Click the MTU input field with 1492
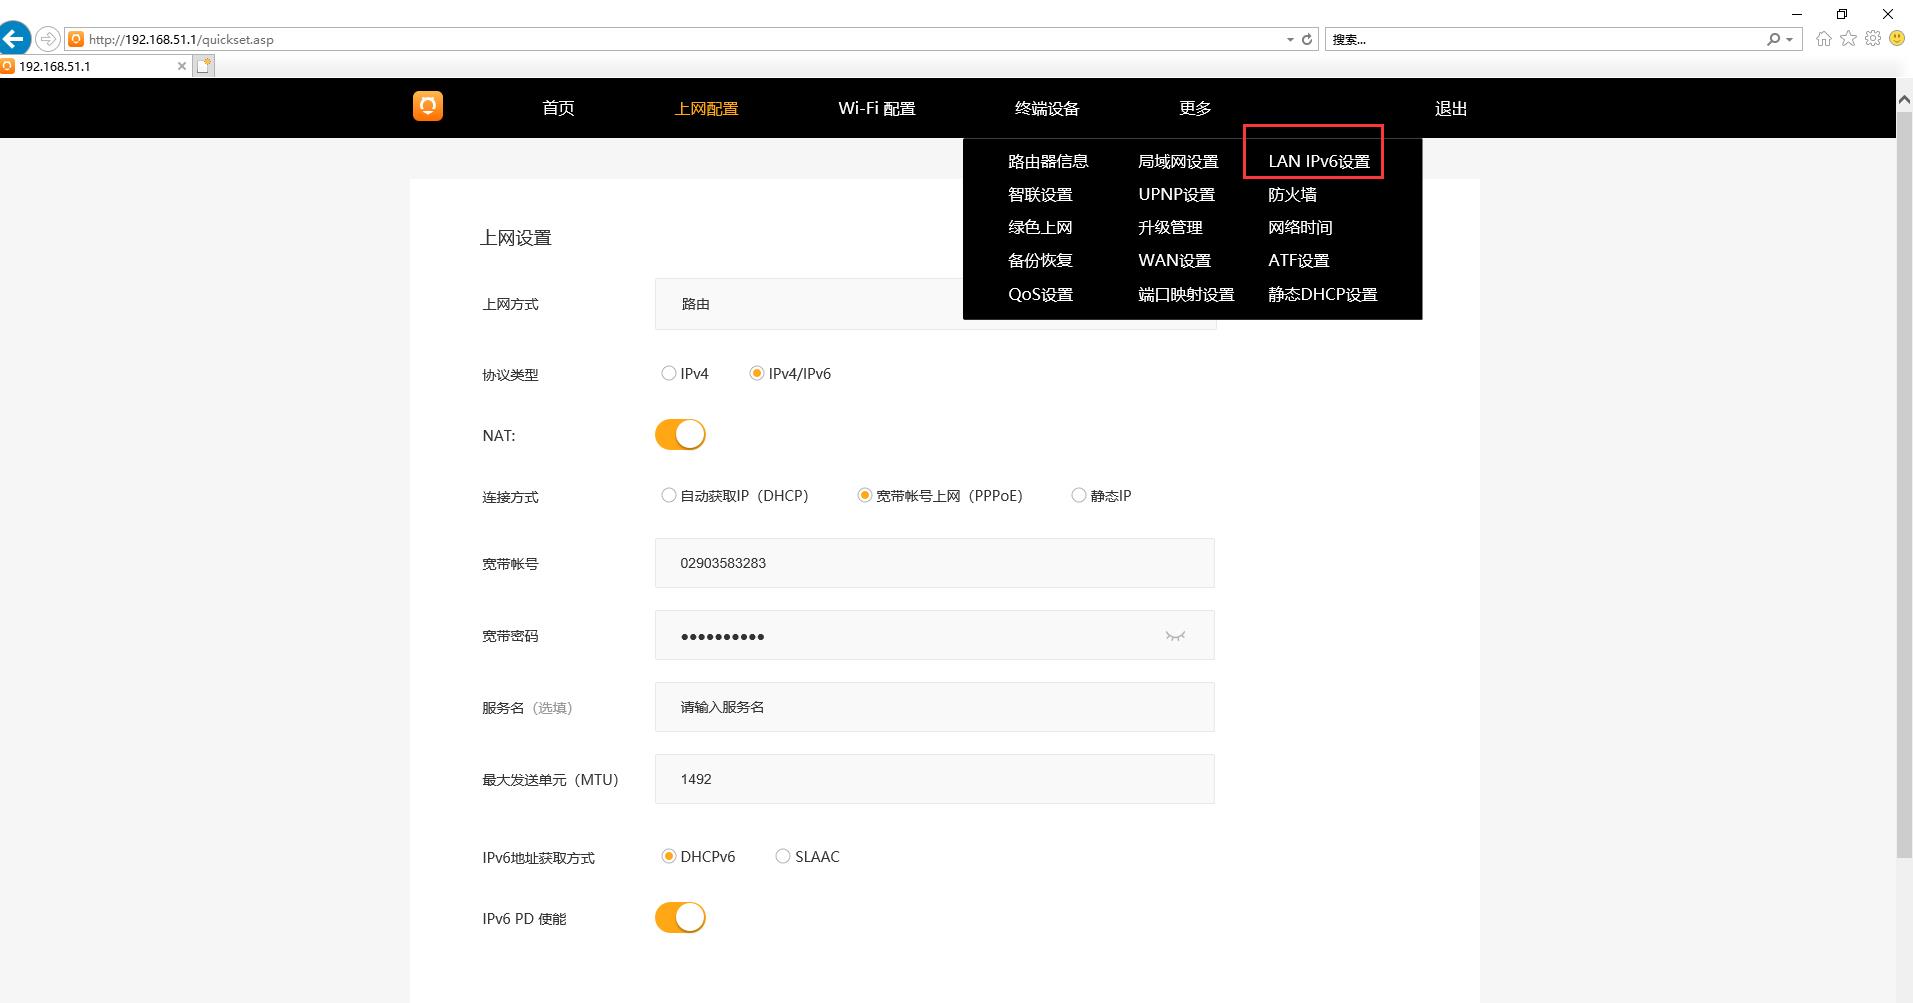This screenshot has width=1913, height=1003. click(935, 779)
